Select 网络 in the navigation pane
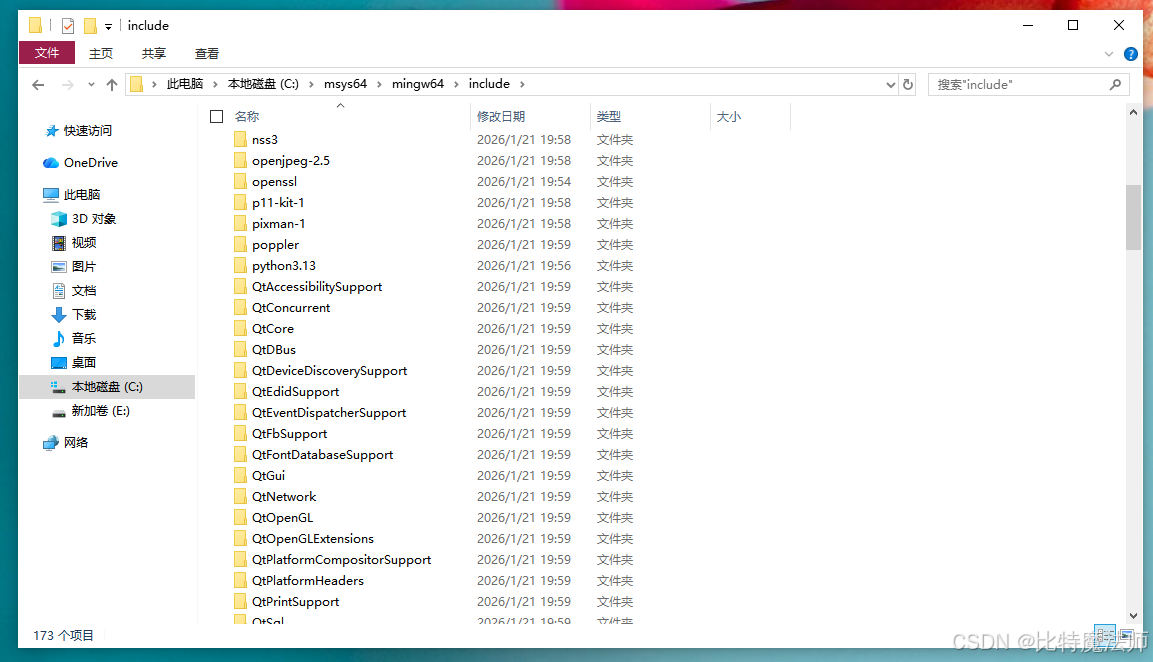Screen dimensions: 1153x662 click(x=76, y=442)
